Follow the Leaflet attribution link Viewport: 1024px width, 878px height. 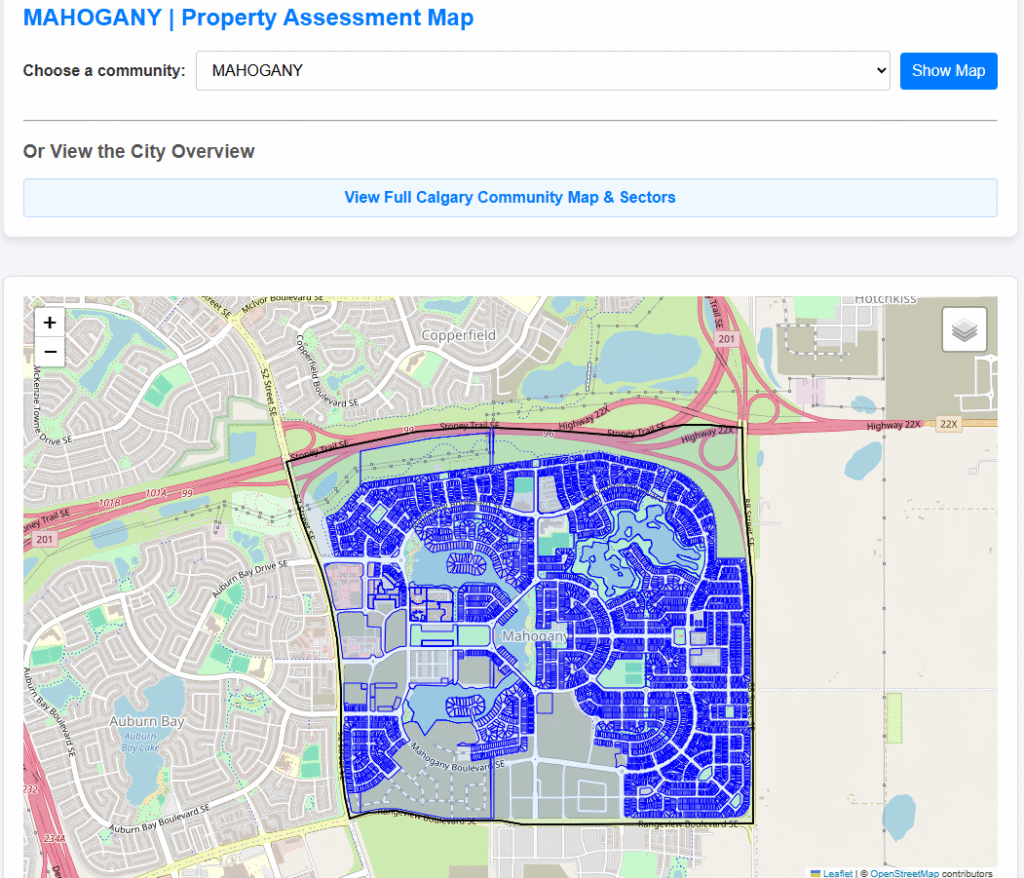[x=837, y=873]
